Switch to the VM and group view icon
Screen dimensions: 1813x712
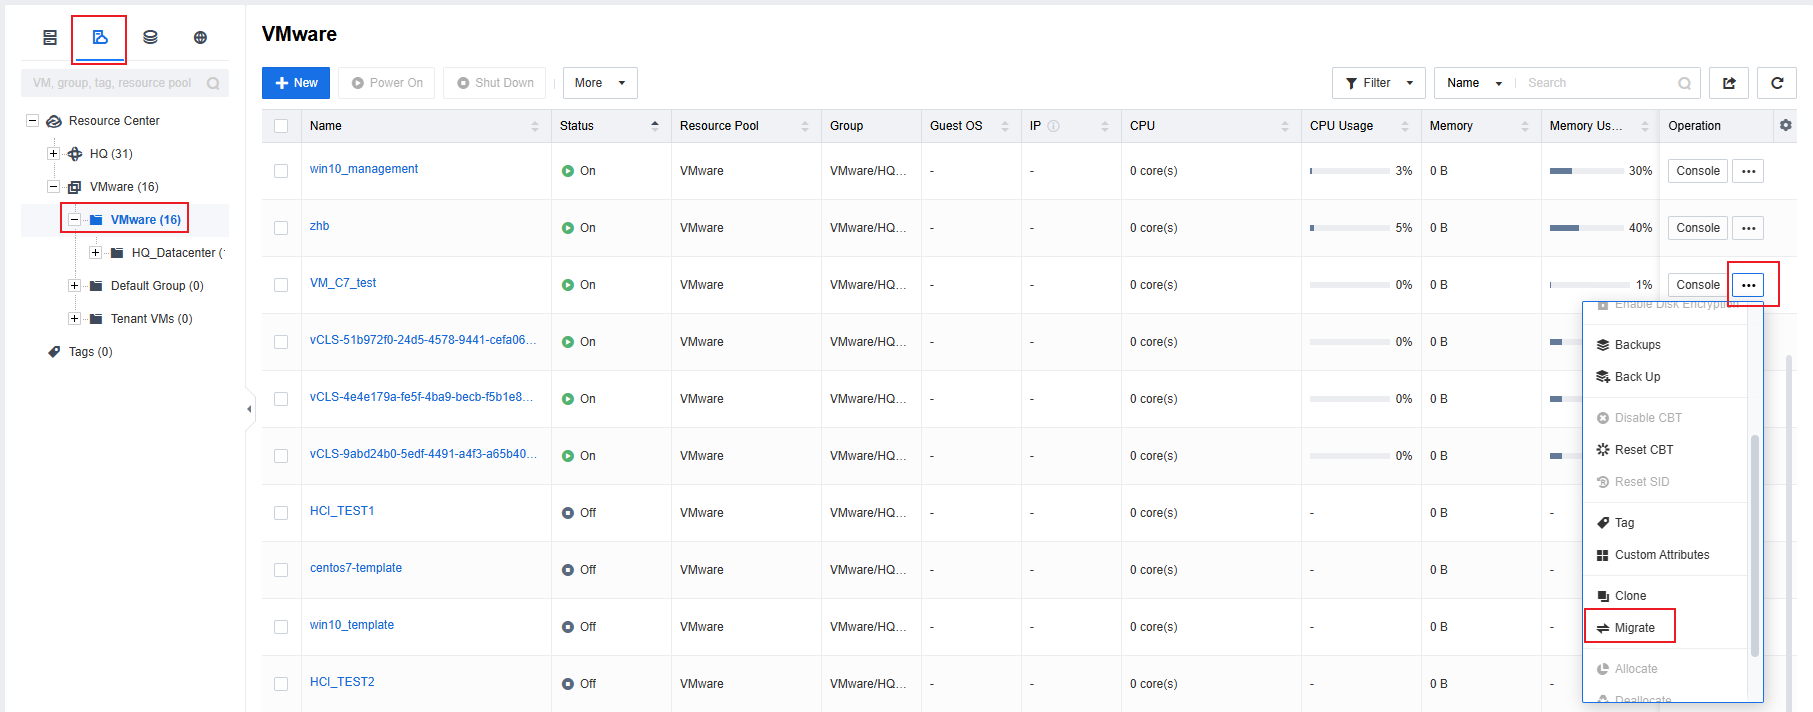click(x=100, y=38)
